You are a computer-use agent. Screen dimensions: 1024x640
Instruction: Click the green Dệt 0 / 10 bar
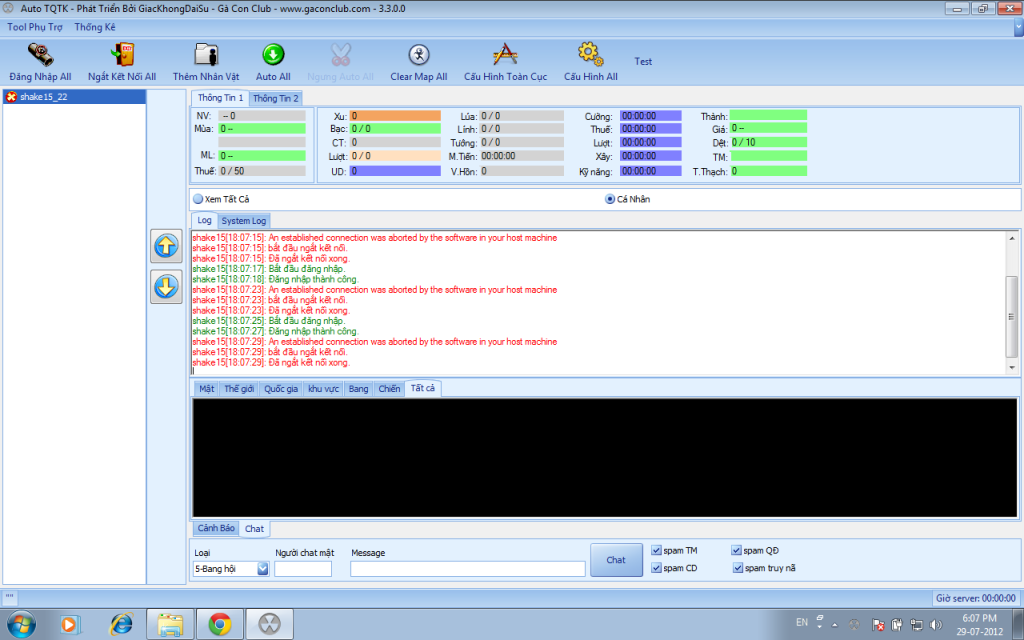769,142
